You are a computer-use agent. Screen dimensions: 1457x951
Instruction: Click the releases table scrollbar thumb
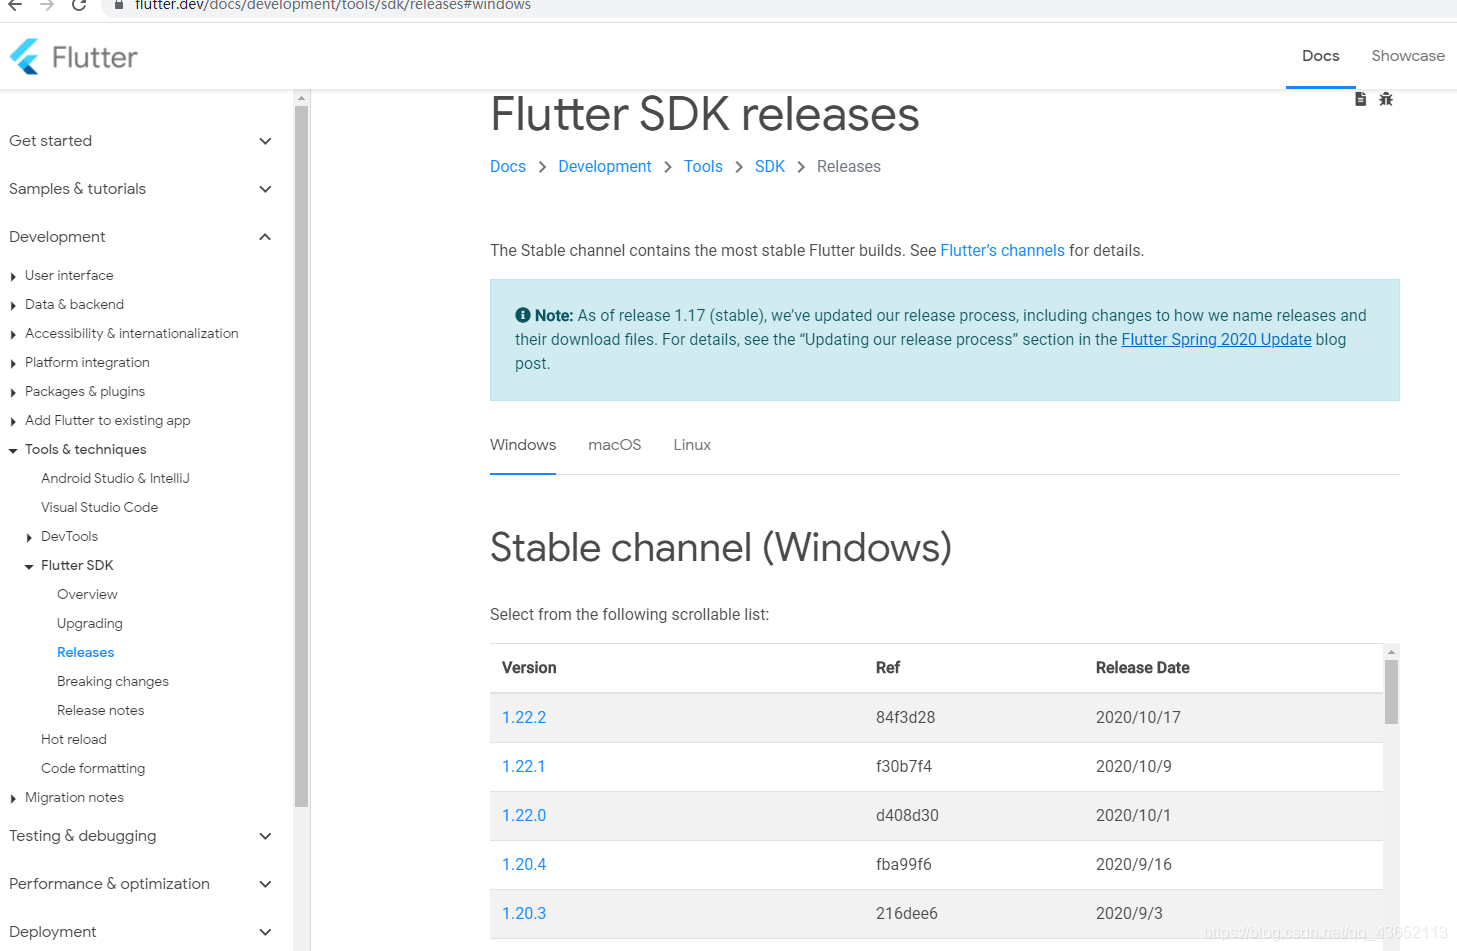click(1391, 692)
